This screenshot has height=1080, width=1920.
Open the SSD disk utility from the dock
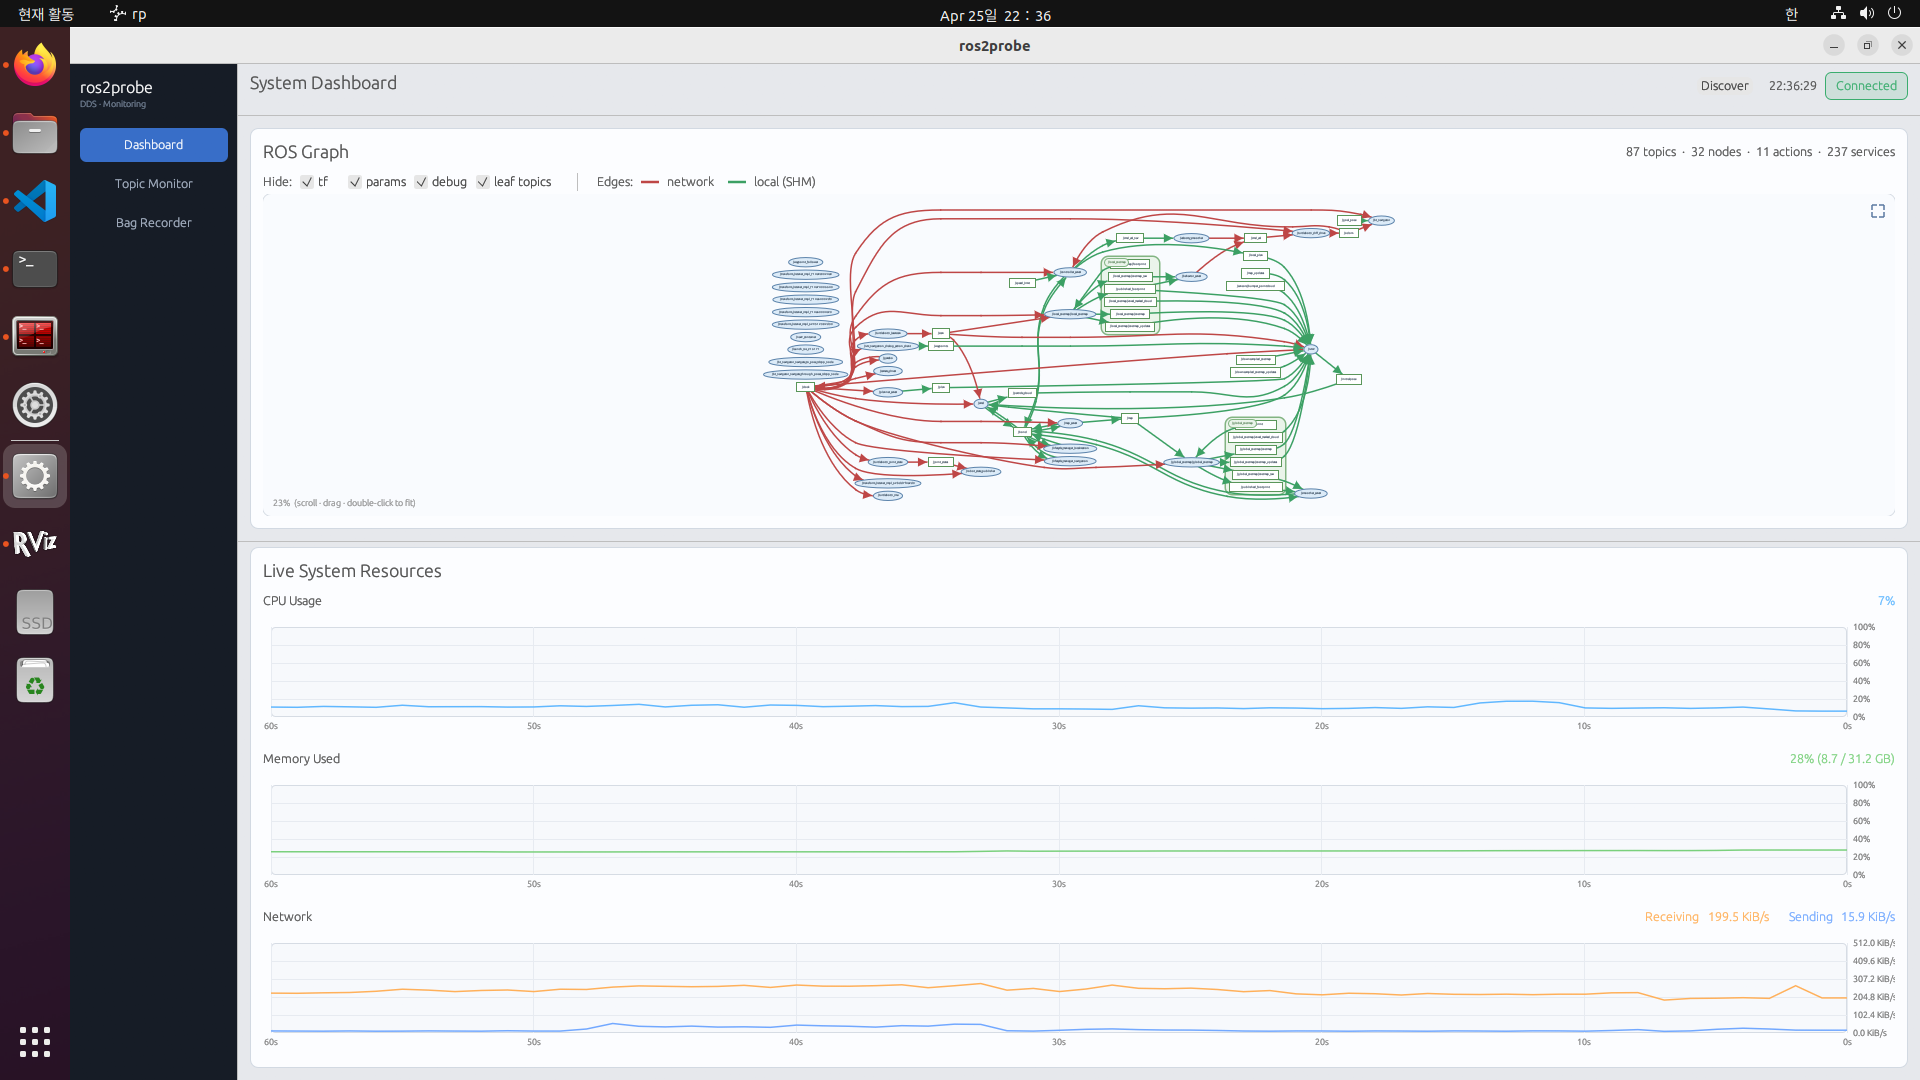click(x=34, y=611)
